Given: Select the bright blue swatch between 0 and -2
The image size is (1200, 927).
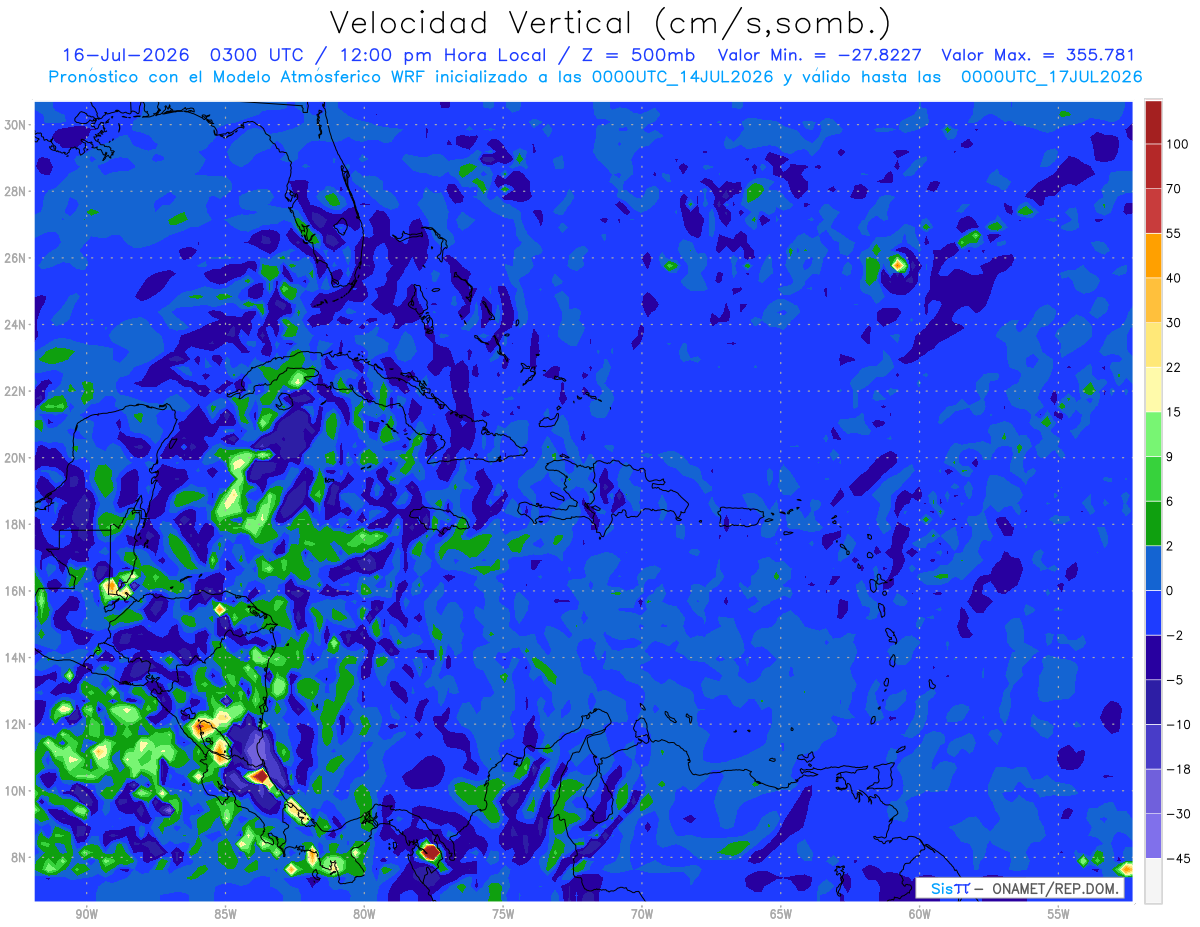Looking at the screenshot, I should (1152, 612).
